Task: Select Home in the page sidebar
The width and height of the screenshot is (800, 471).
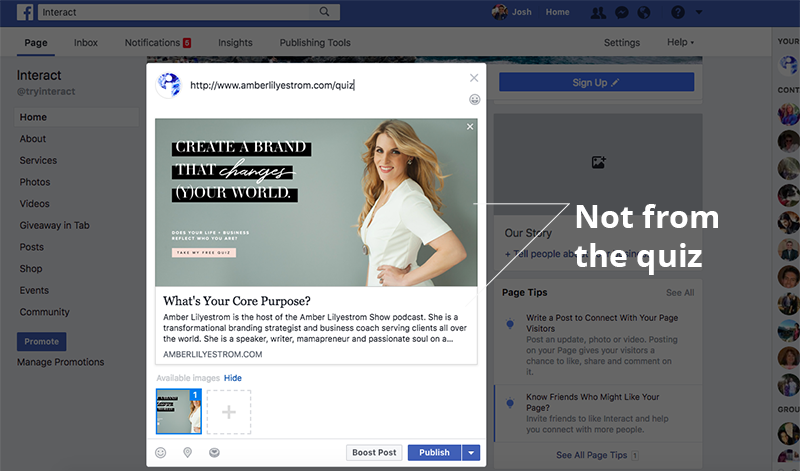Action: pyautogui.click(x=77, y=117)
